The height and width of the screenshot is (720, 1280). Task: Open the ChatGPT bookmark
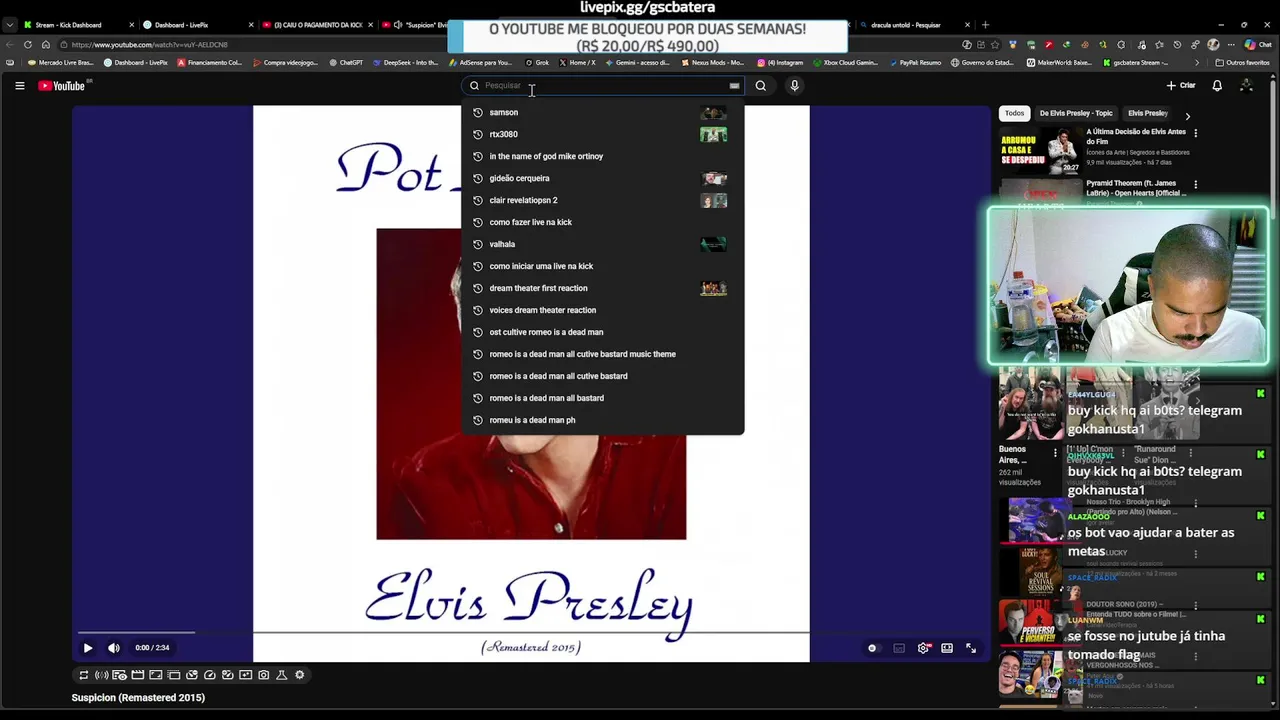pyautogui.click(x=346, y=63)
